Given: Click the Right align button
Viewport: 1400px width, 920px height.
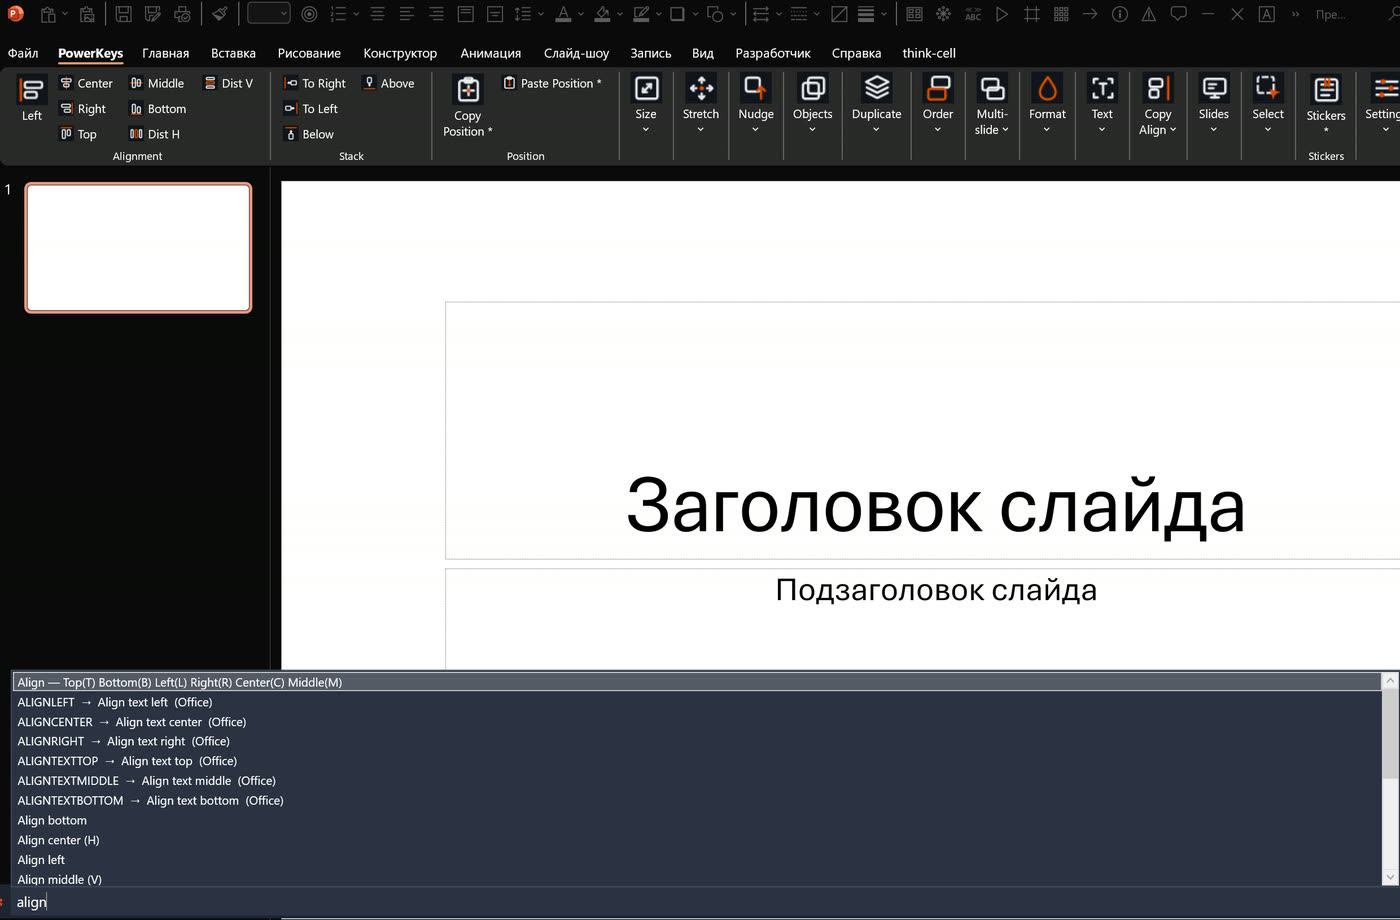Looking at the screenshot, I should point(83,109).
